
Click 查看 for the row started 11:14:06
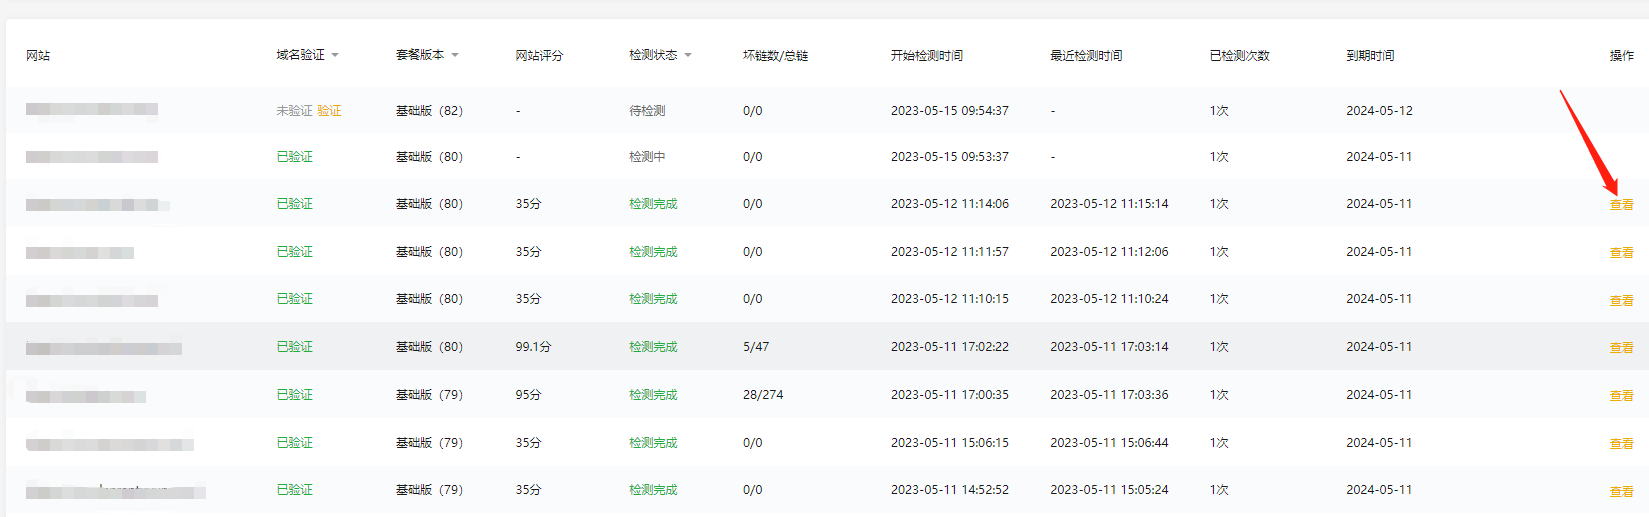(x=1621, y=205)
